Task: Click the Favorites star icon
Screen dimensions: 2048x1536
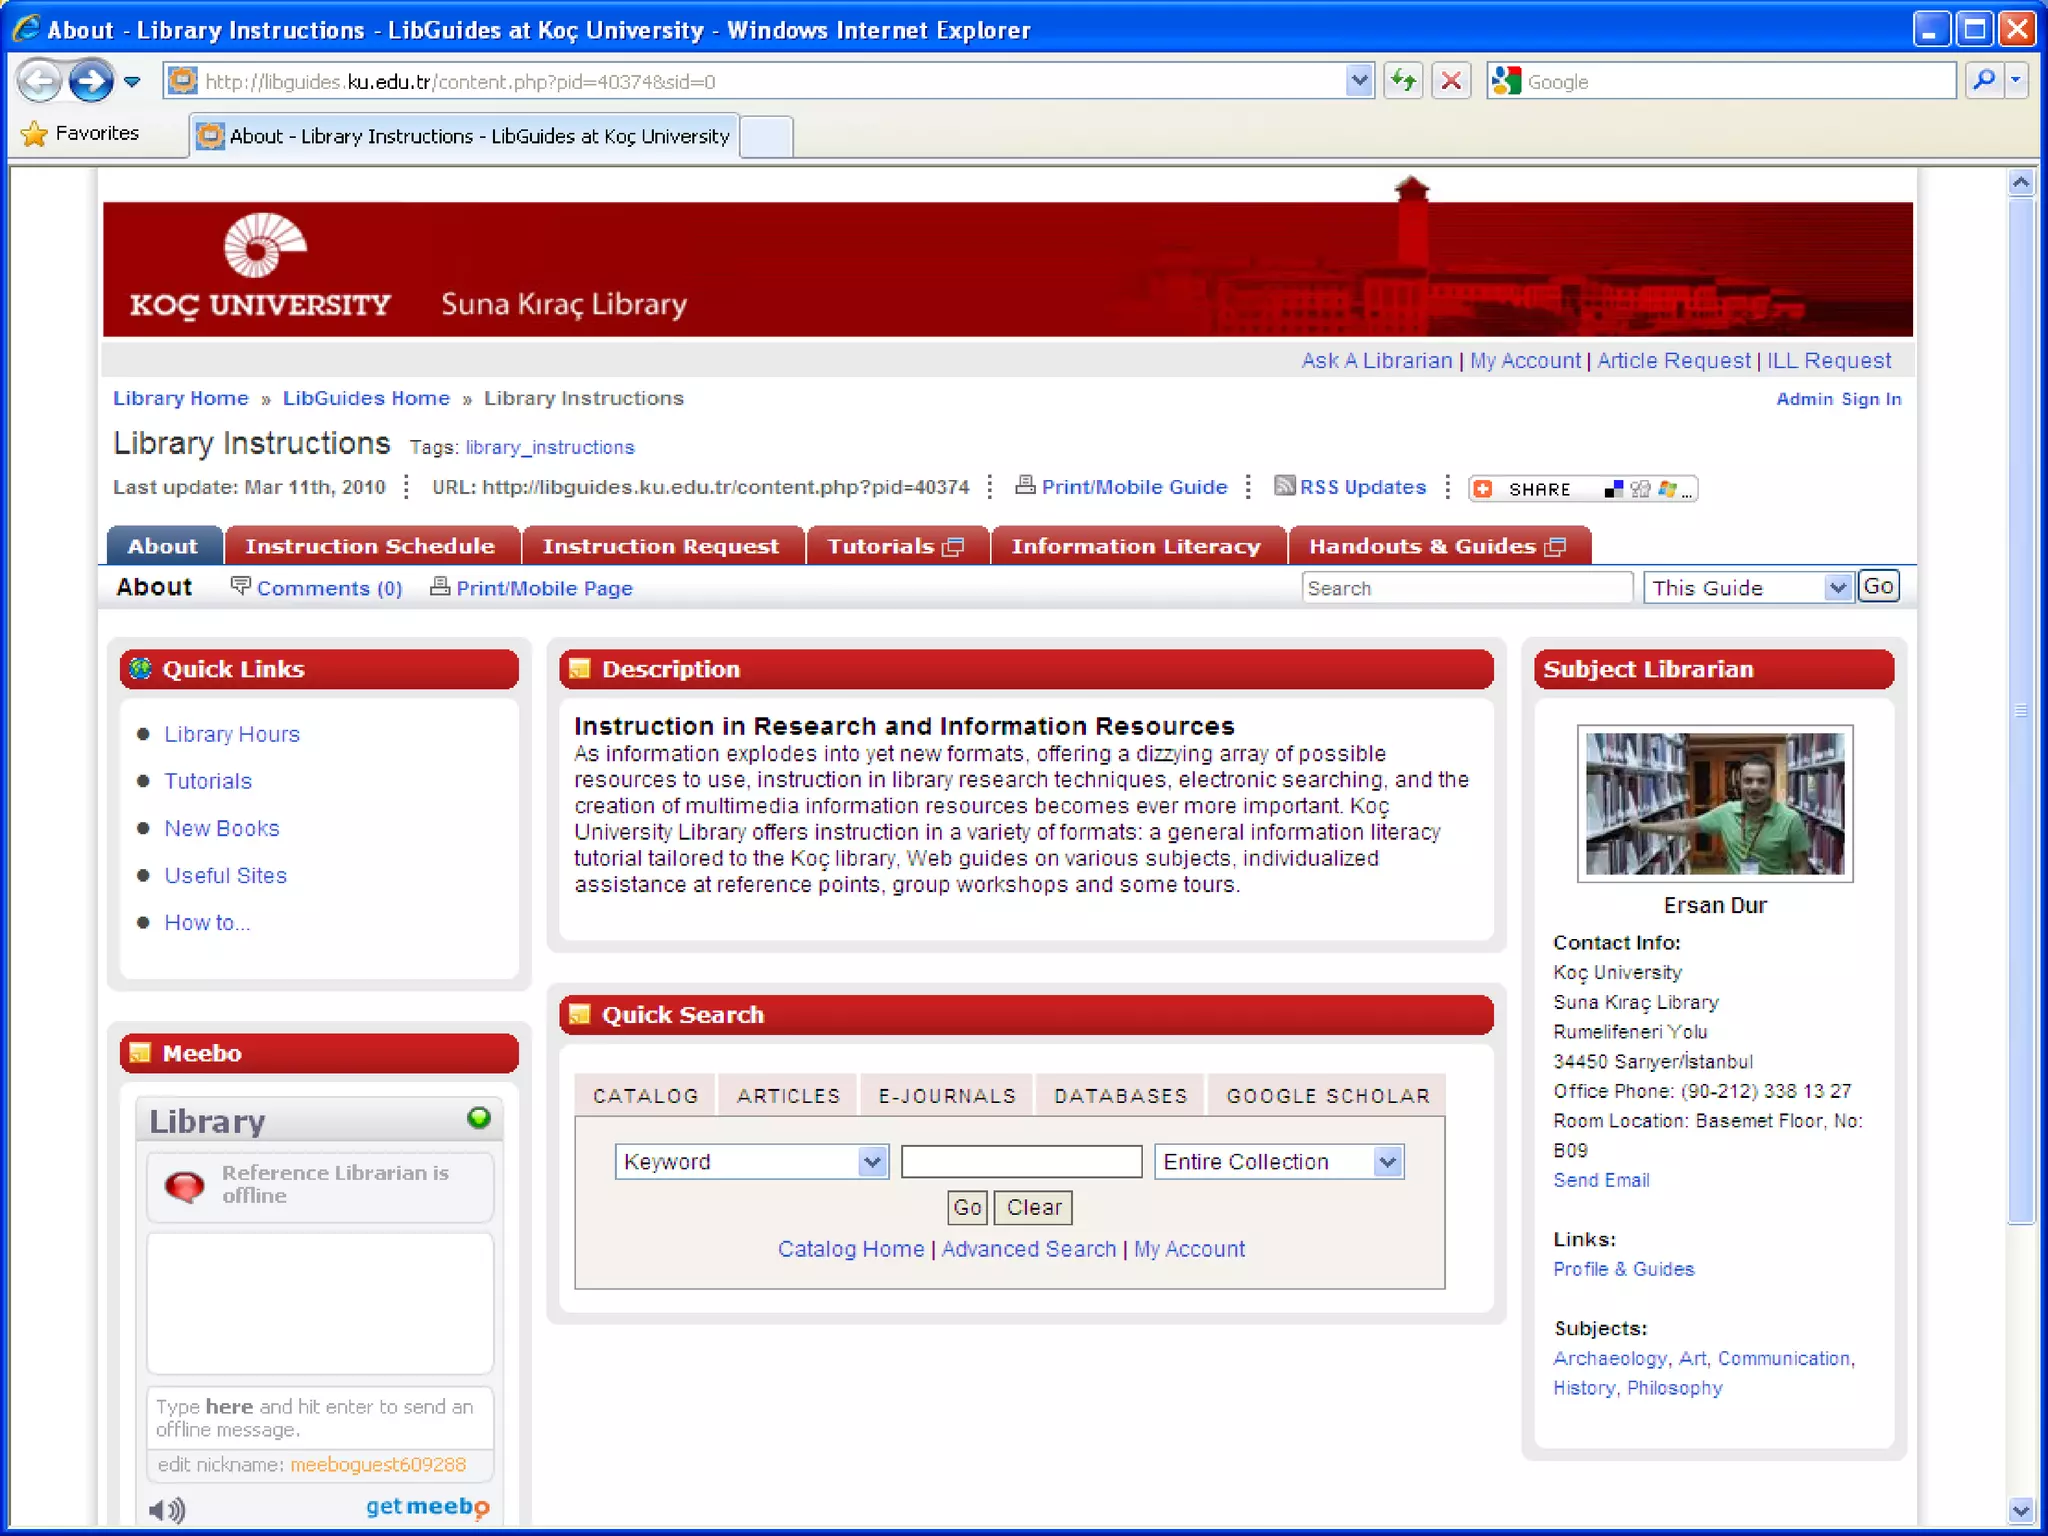Action: coord(35,134)
